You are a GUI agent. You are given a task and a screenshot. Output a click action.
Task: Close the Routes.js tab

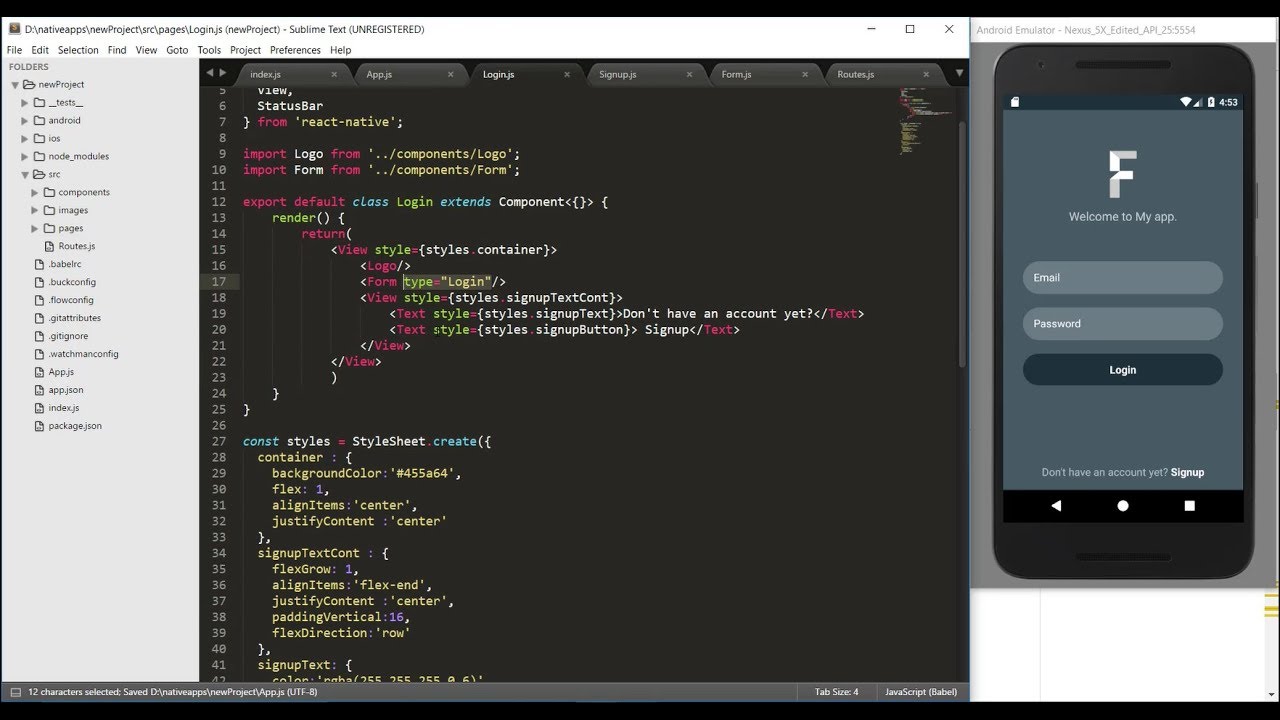click(926, 74)
